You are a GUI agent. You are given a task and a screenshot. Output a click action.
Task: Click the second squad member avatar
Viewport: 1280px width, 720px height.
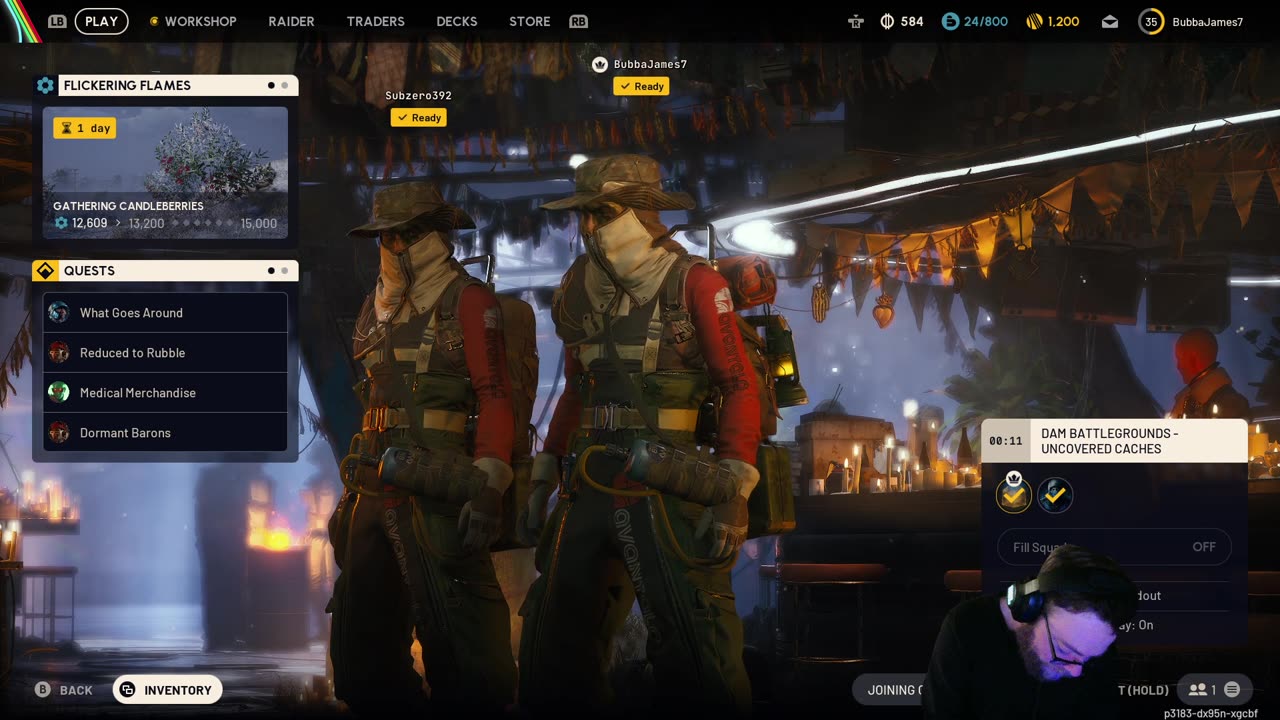pyautogui.click(x=1055, y=494)
